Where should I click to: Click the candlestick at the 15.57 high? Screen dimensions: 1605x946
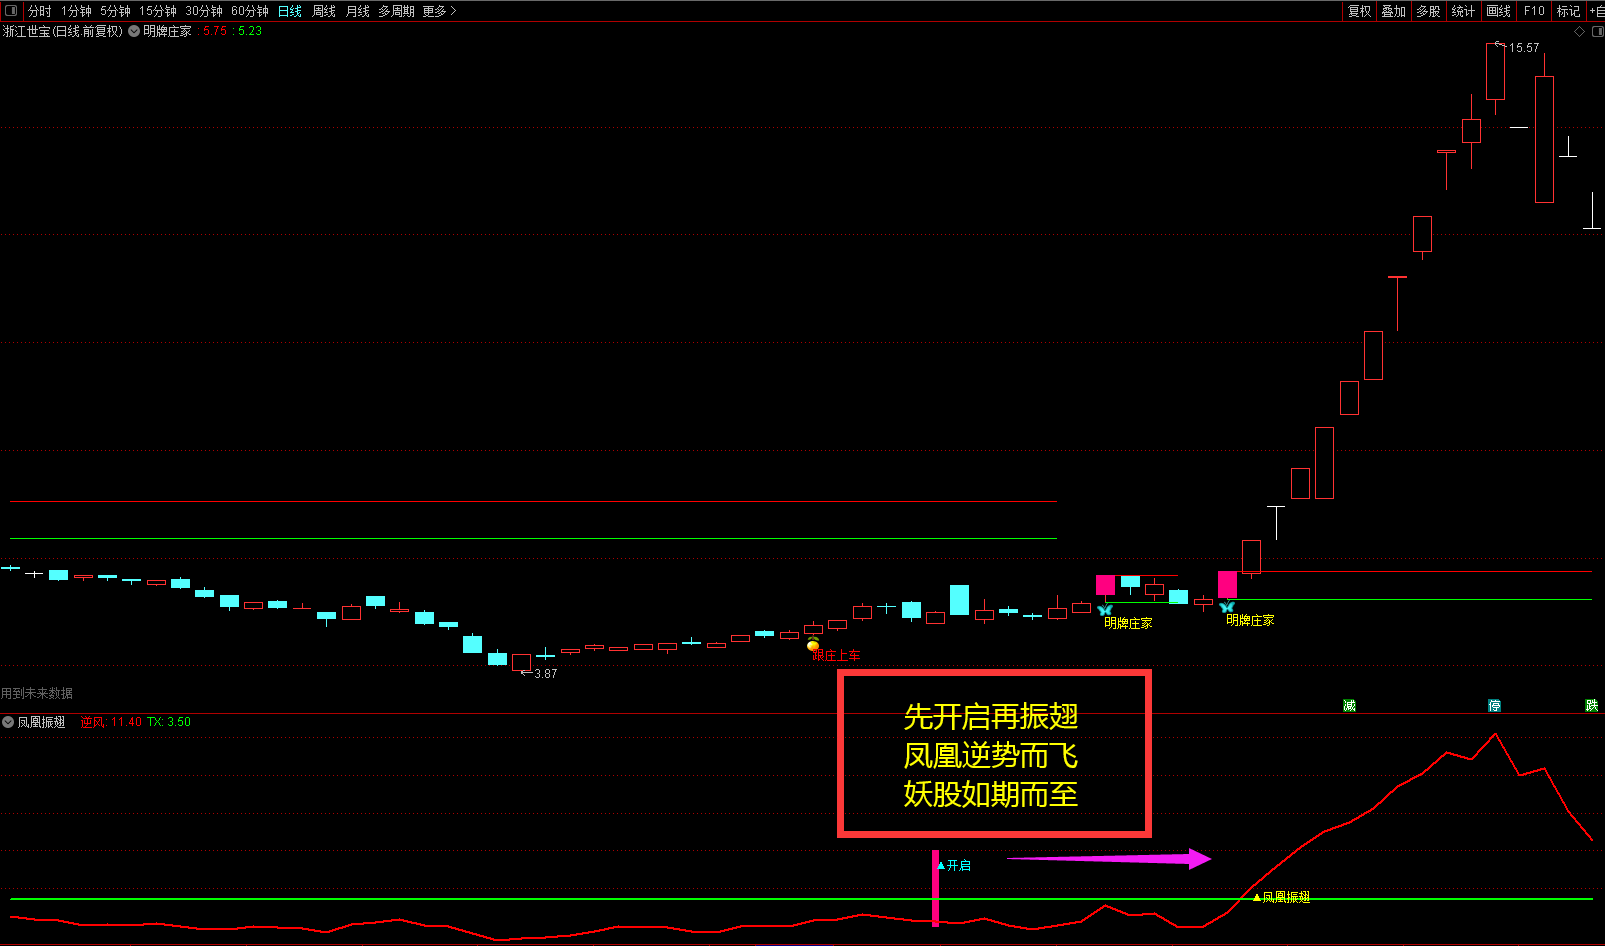pyautogui.click(x=1495, y=72)
